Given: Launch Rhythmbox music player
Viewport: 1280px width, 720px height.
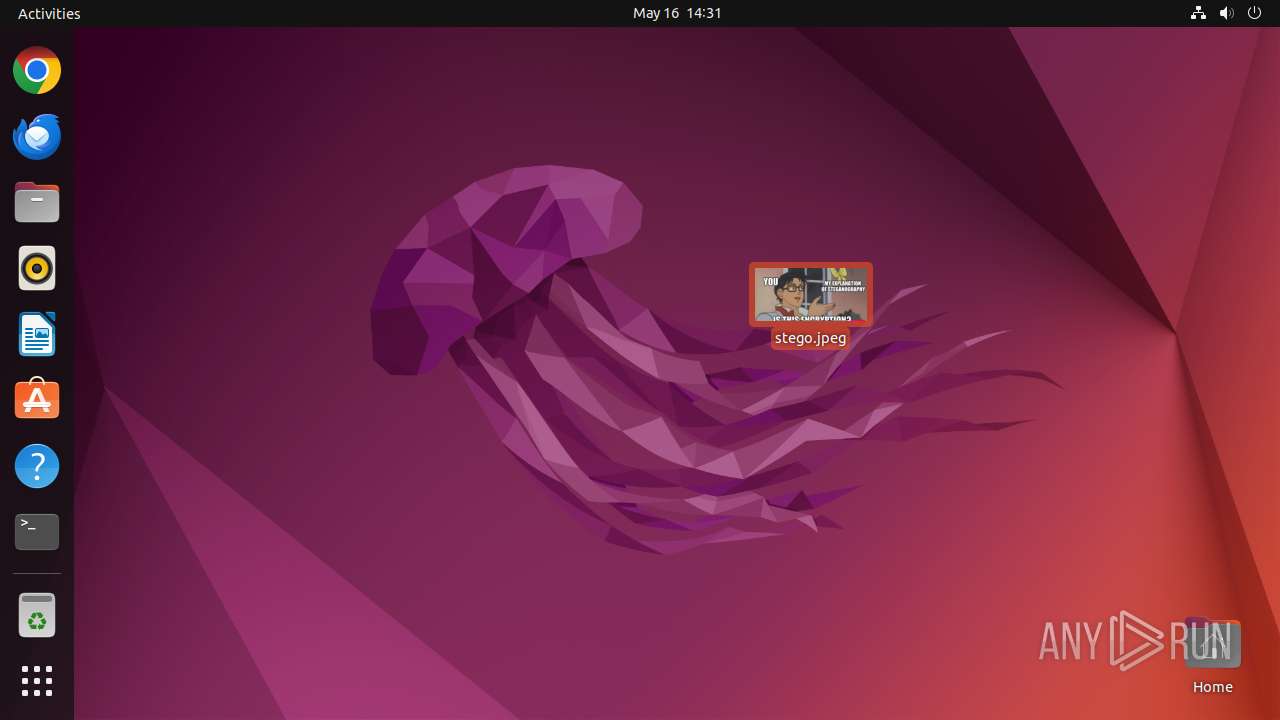Looking at the screenshot, I should [37, 269].
